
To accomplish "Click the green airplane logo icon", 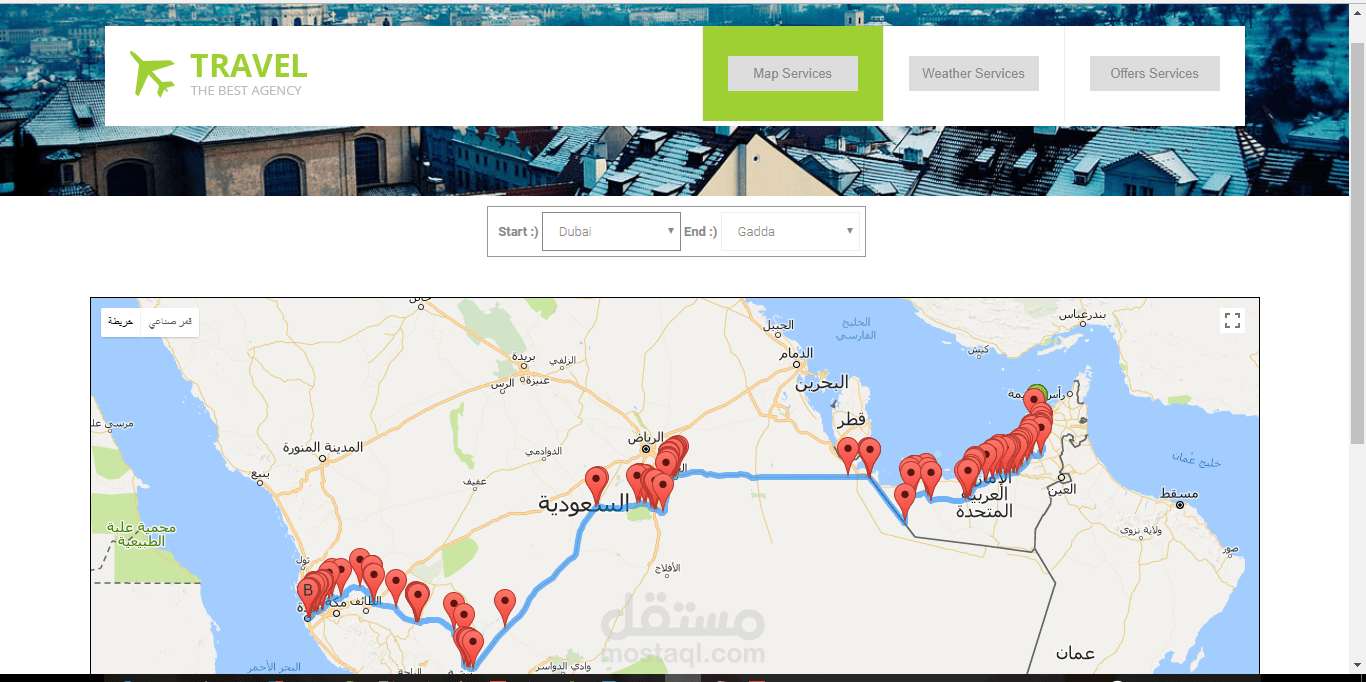I will (152, 74).
